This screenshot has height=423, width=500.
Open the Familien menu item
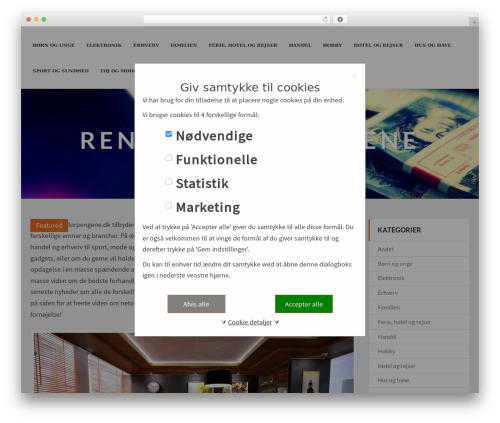pyautogui.click(x=184, y=45)
